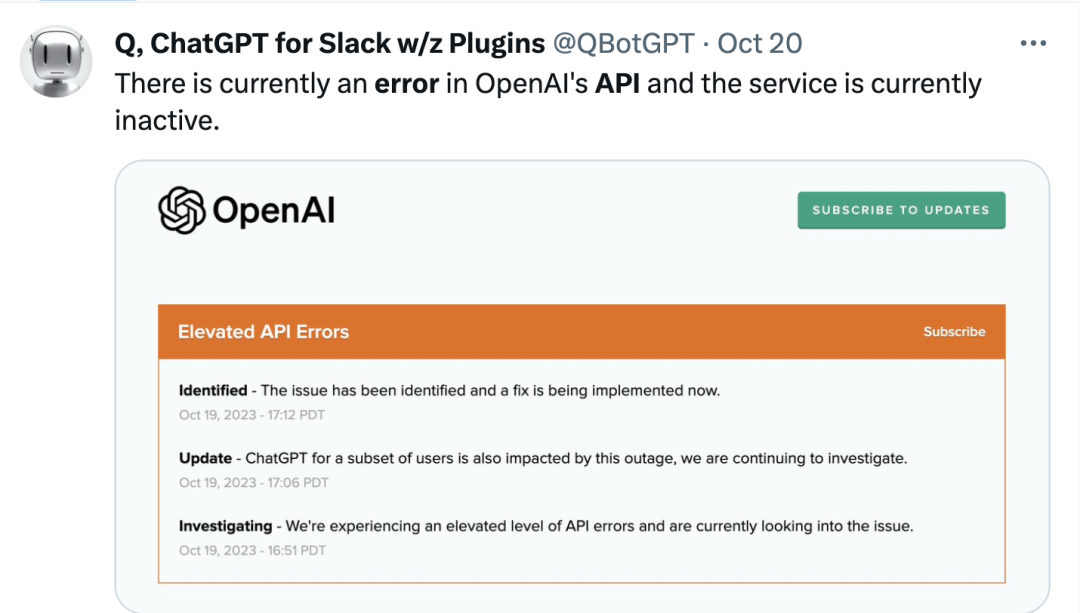1080x613 pixels.
Task: Click the Subscribe to Updates button
Action: coord(901,210)
